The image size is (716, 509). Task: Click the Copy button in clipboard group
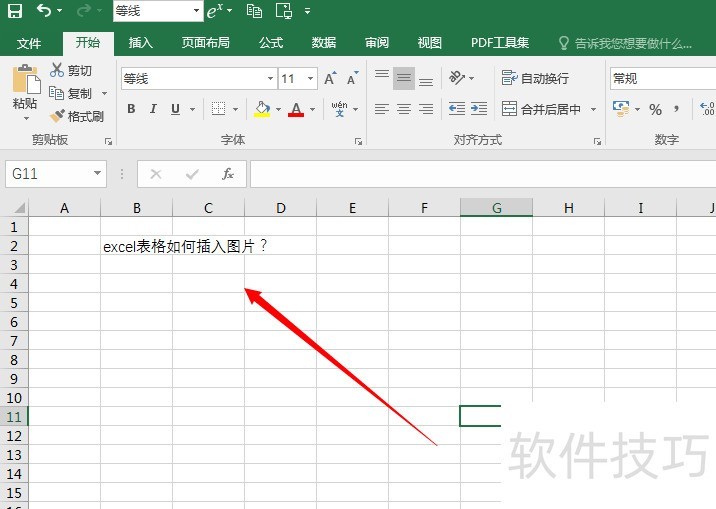pyautogui.click(x=71, y=94)
